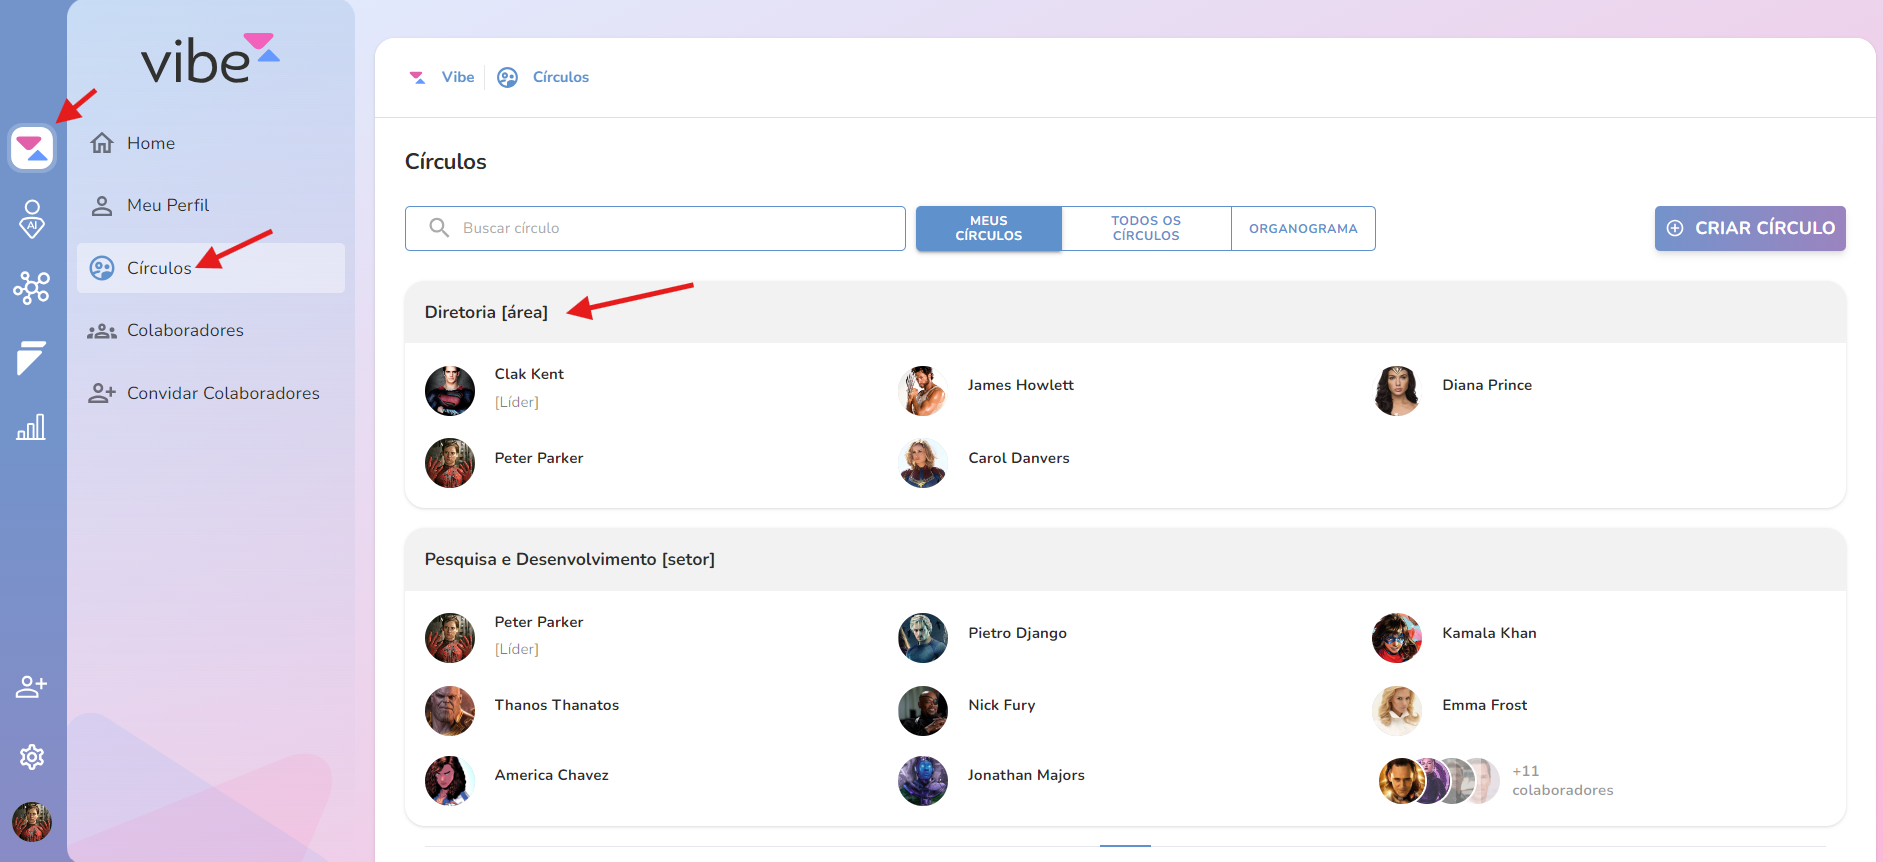Click Emma Frost's avatar
The image size is (1883, 862).
(x=1397, y=711)
